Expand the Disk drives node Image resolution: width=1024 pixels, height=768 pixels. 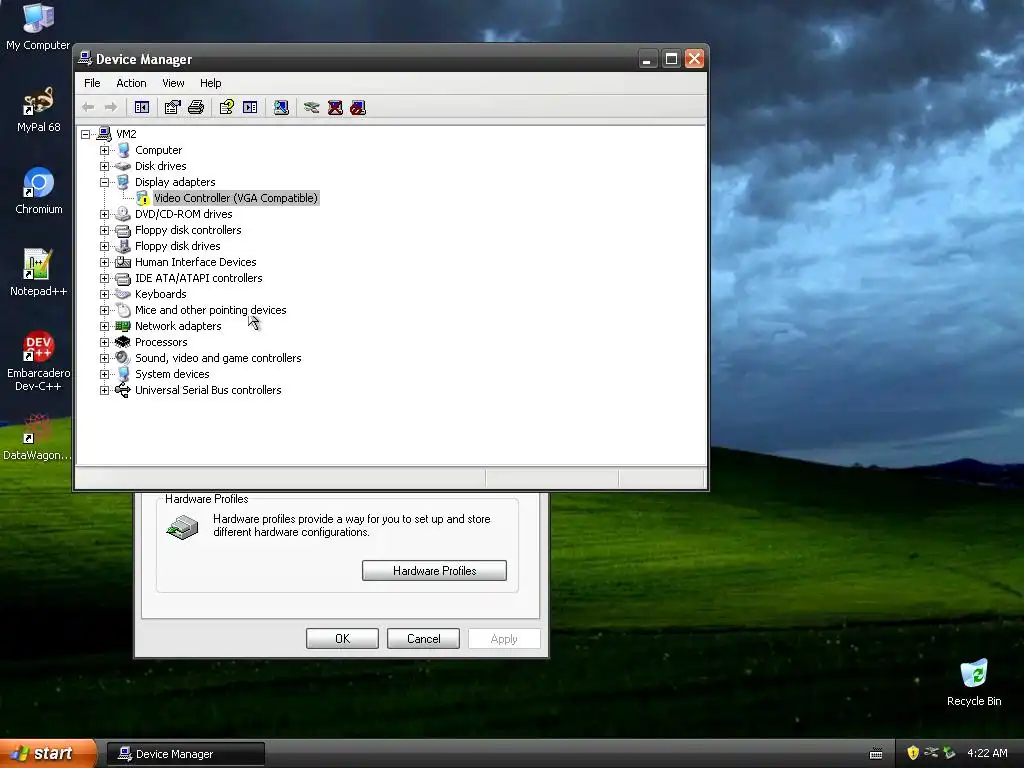pyautogui.click(x=104, y=167)
